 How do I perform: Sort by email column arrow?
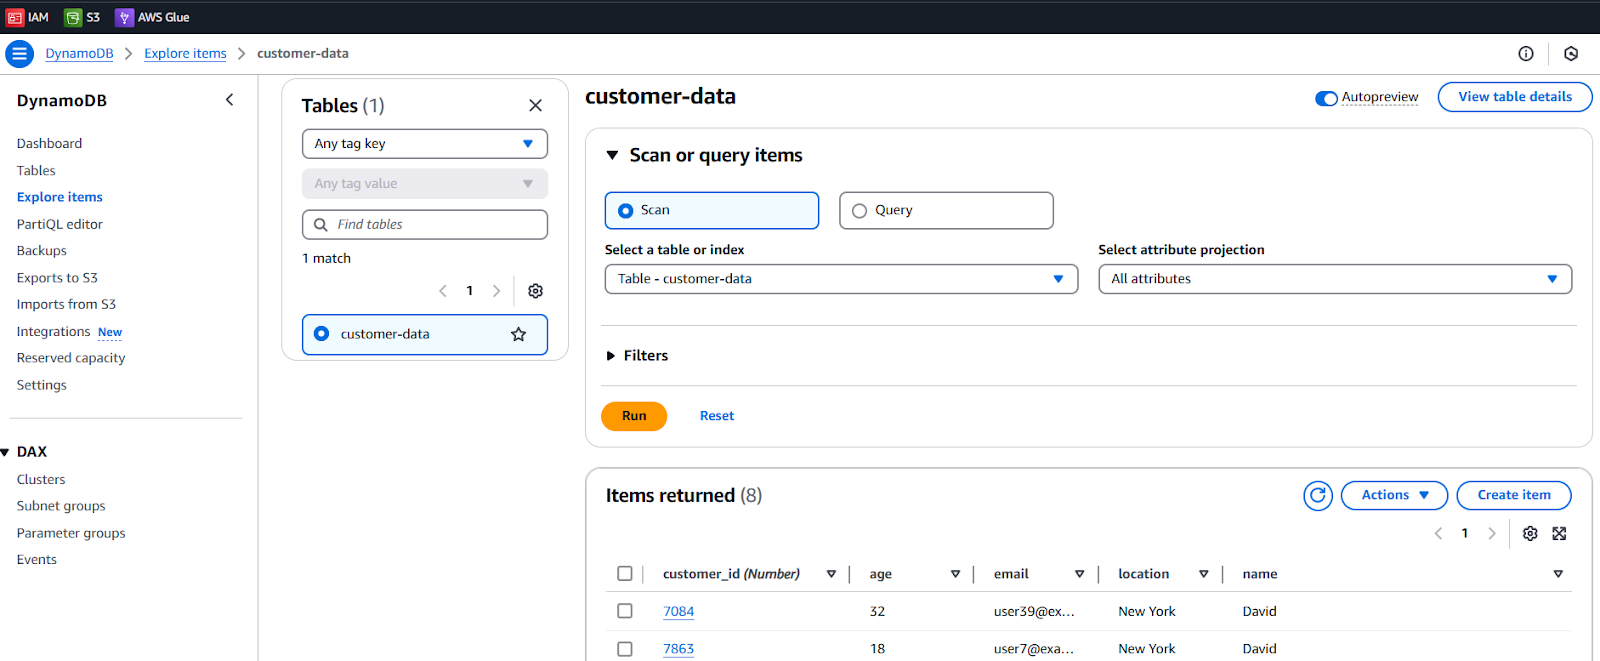[x=1079, y=574]
